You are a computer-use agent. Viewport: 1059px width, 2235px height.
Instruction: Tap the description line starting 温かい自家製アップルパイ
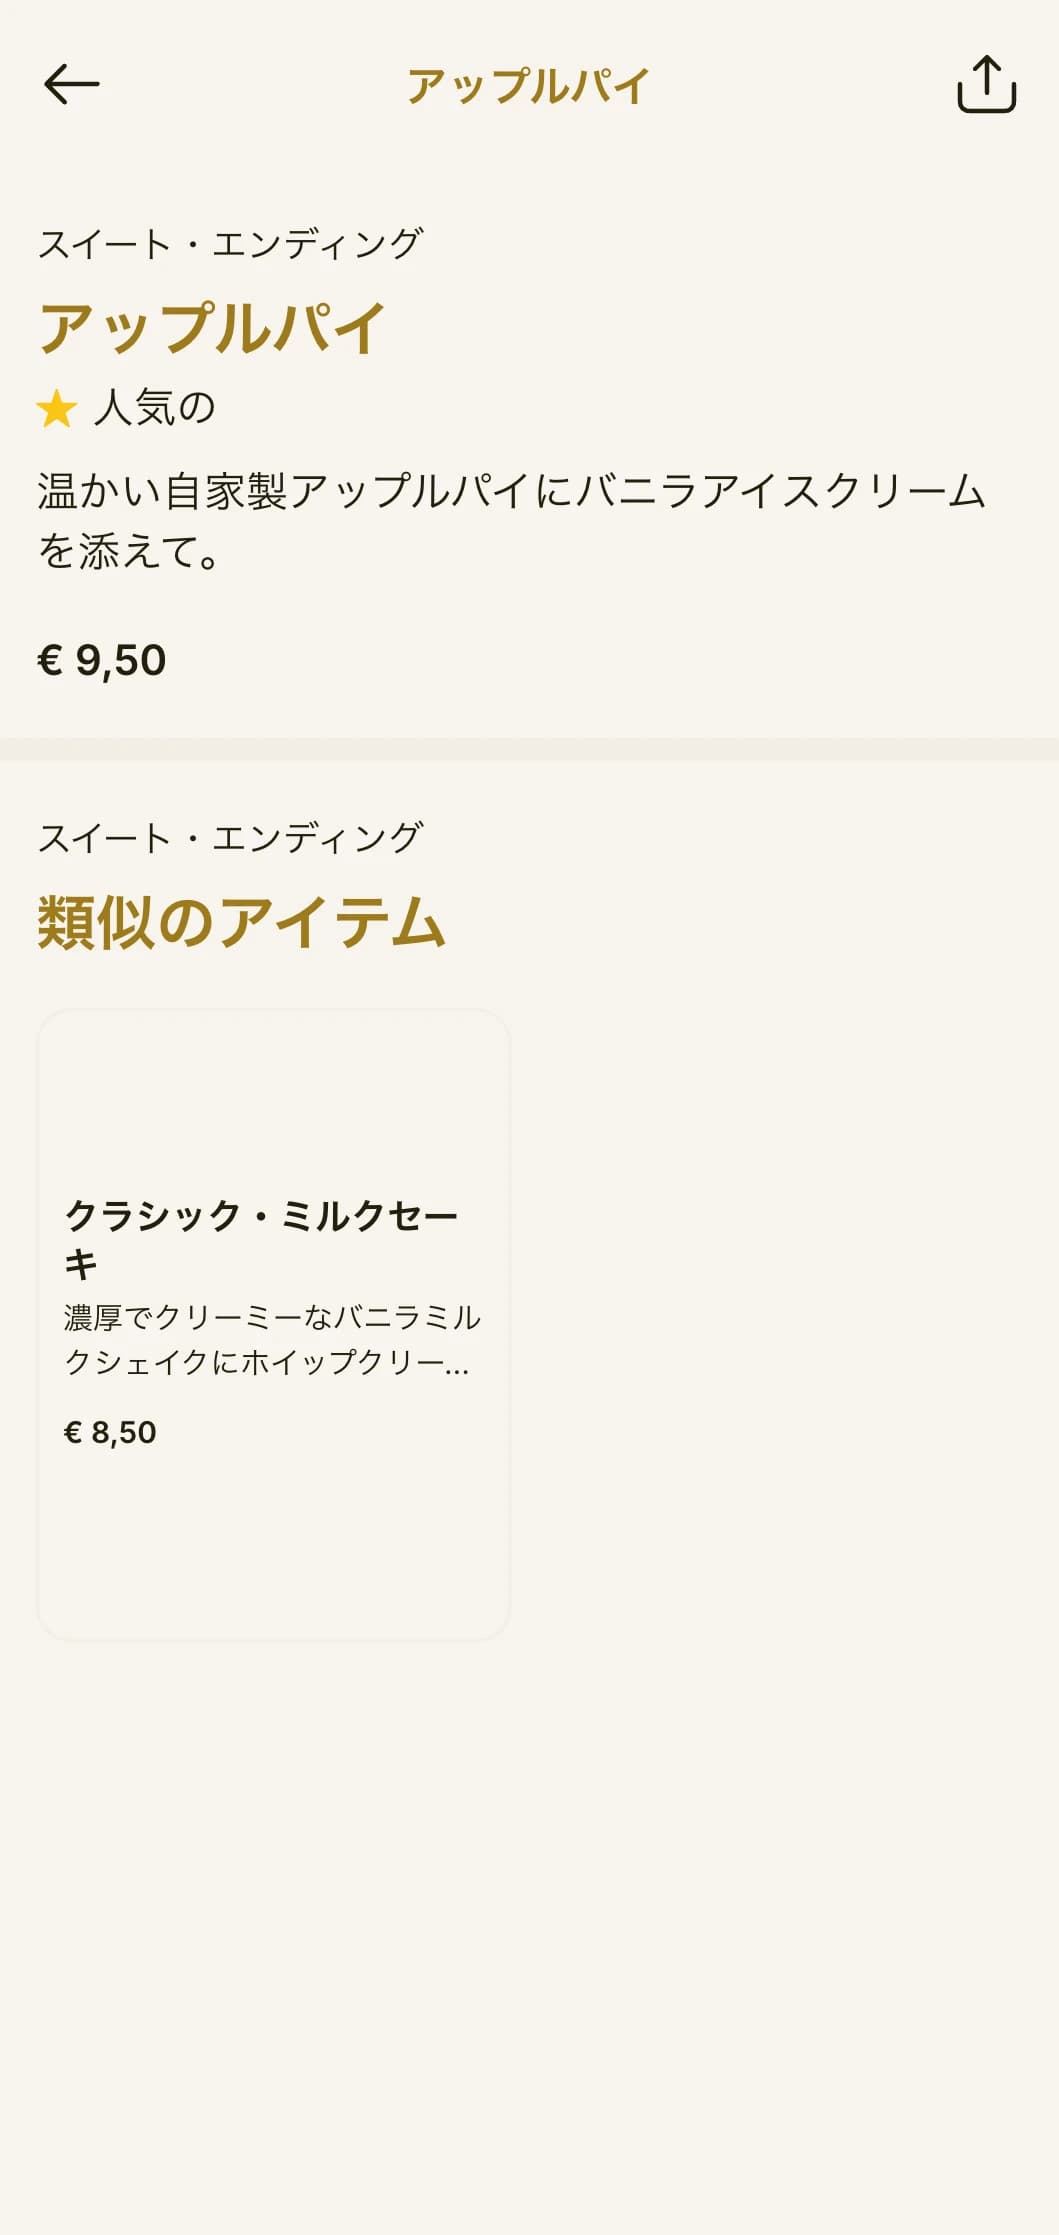tap(512, 491)
